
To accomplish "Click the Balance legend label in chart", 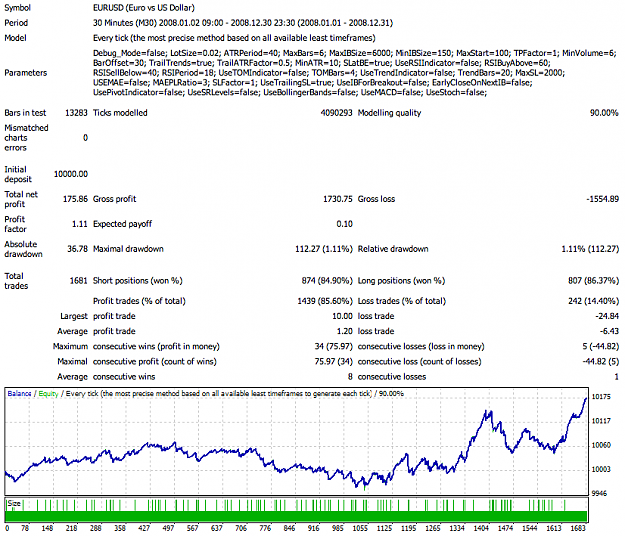I will [19, 393].
